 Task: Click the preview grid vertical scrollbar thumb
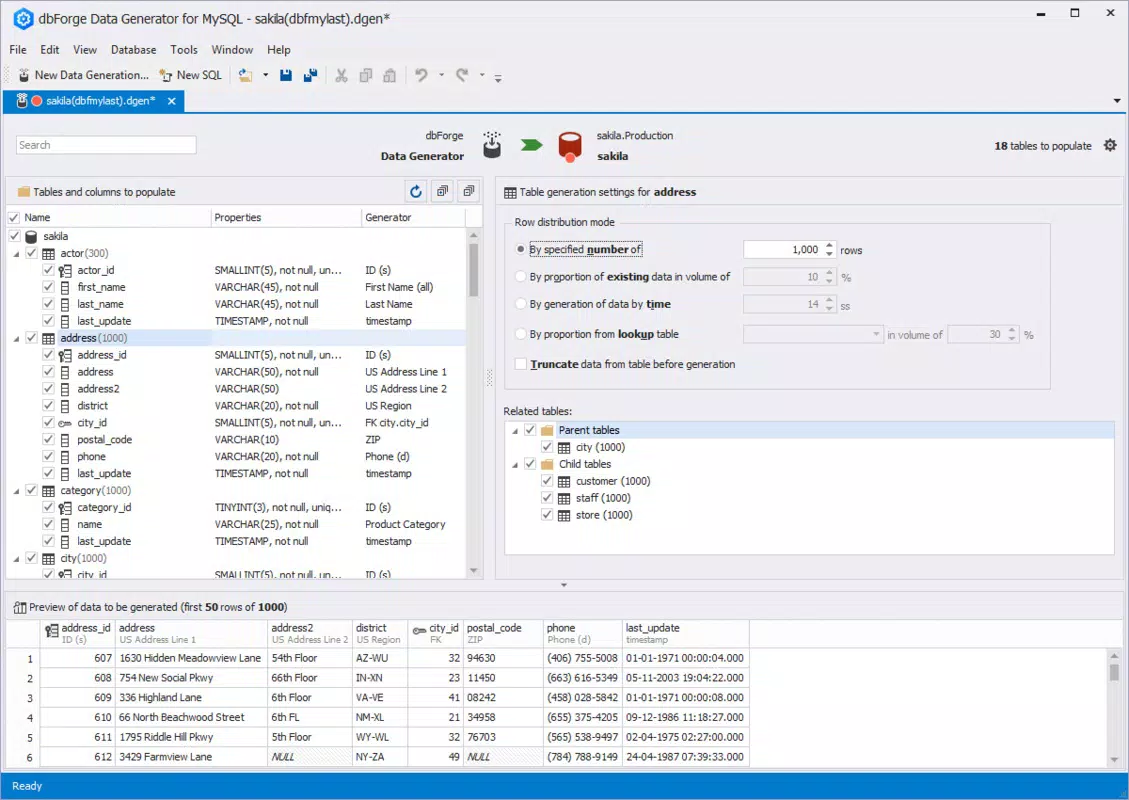(1114, 672)
